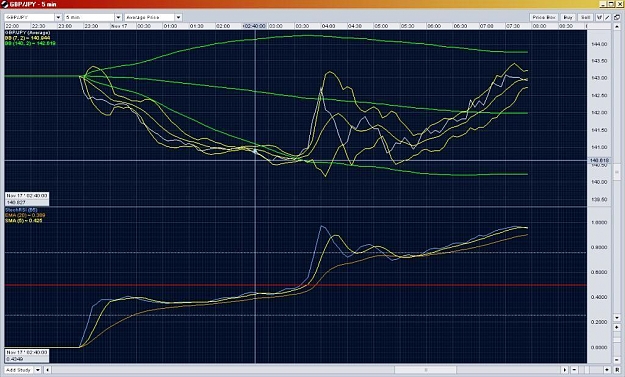
Task: Click the 5 min timeframe field
Action: 90,17
